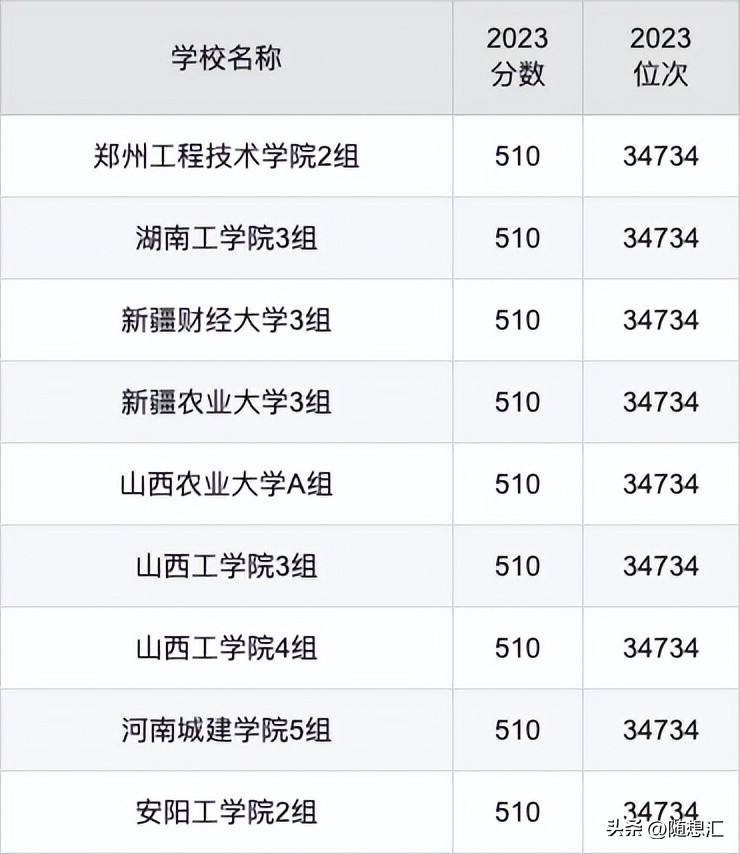740x854 pixels.
Task: Click the 山西工学院3组 school name
Action: (226, 566)
